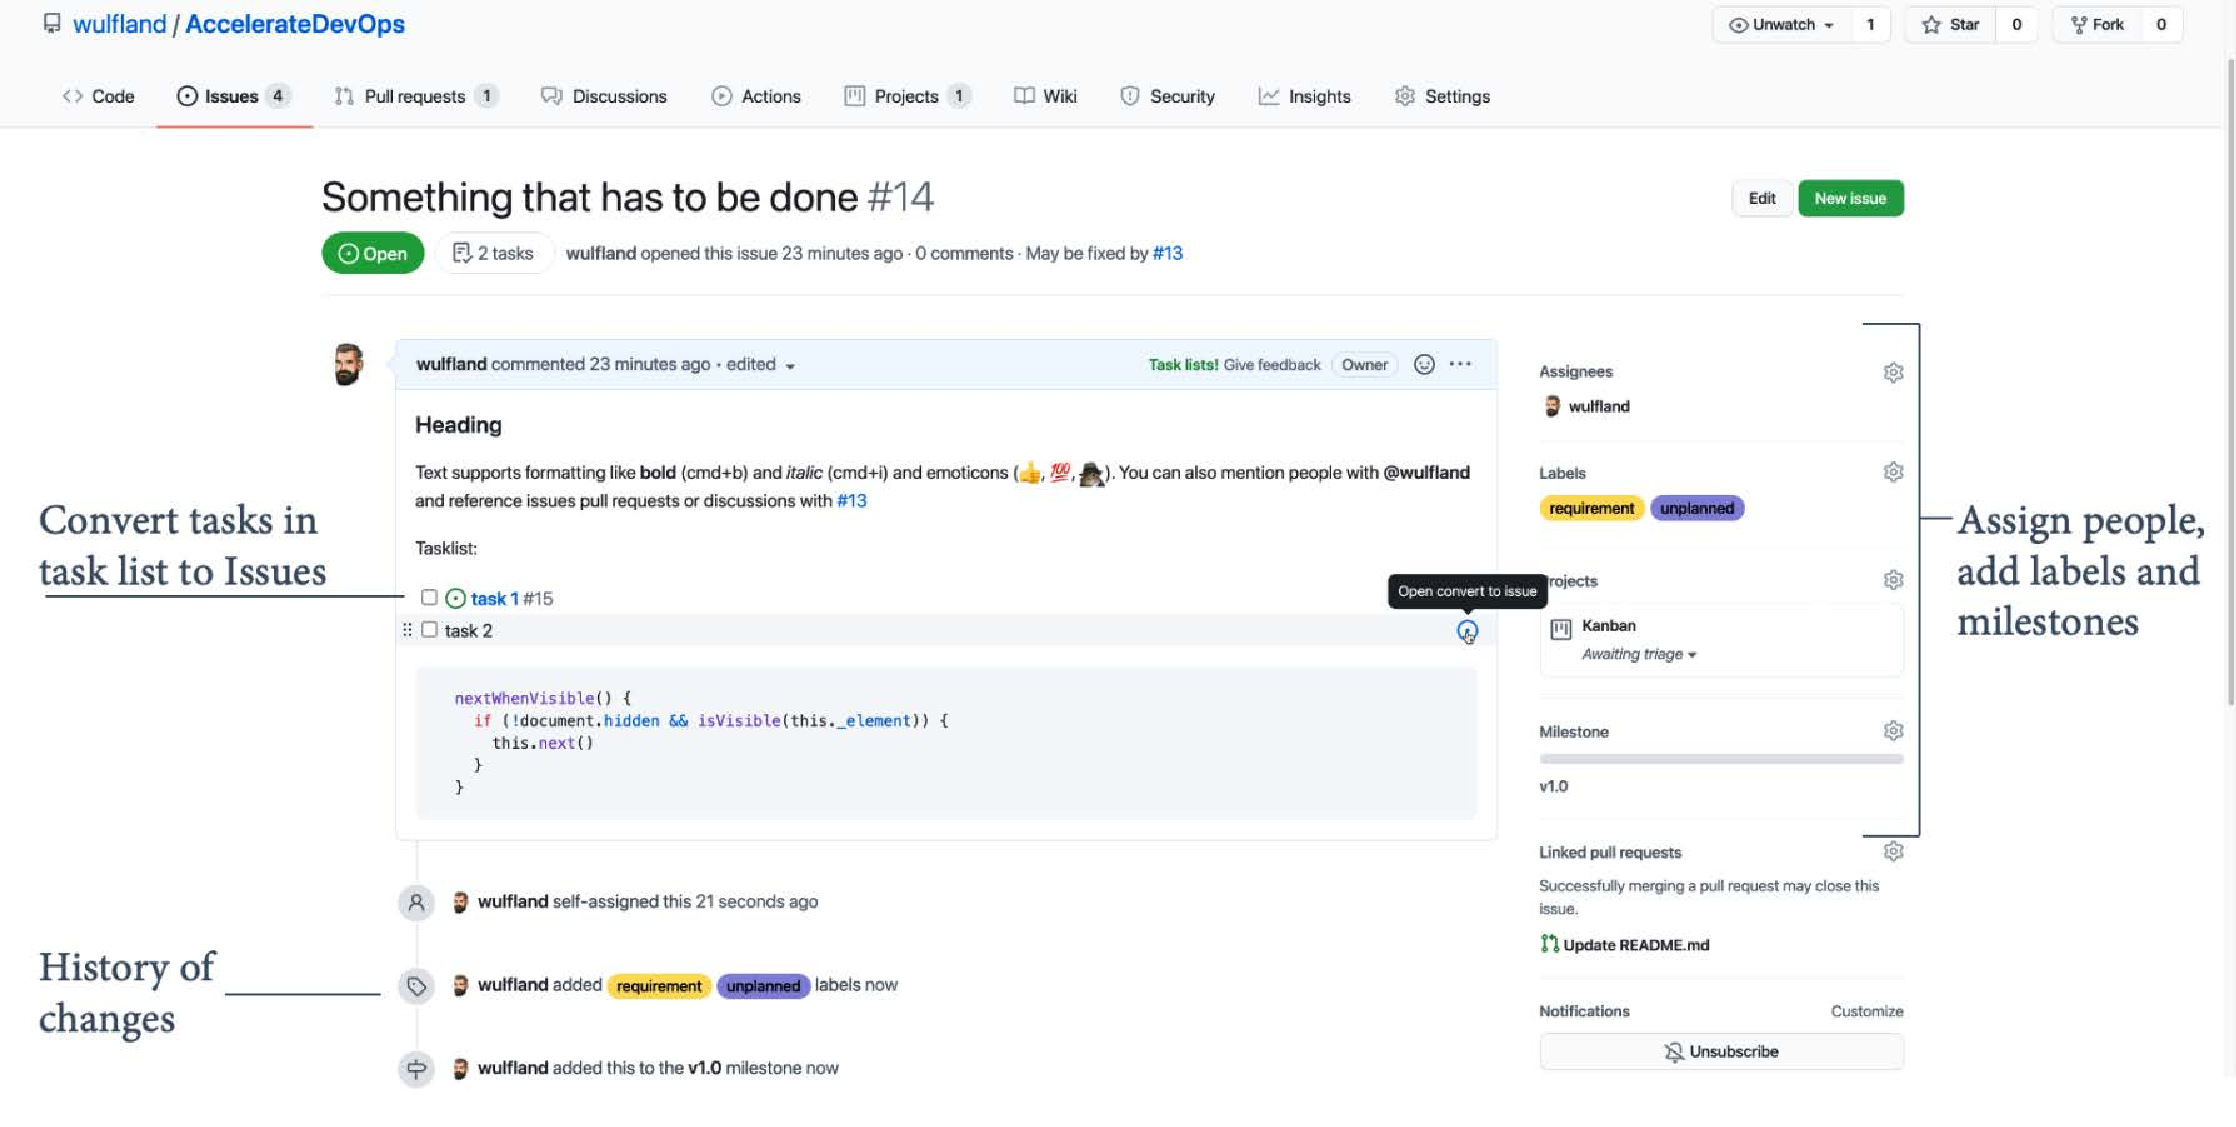Click the repository book icon beside wulfland
The height and width of the screenshot is (1127, 2236).
[x=52, y=24]
